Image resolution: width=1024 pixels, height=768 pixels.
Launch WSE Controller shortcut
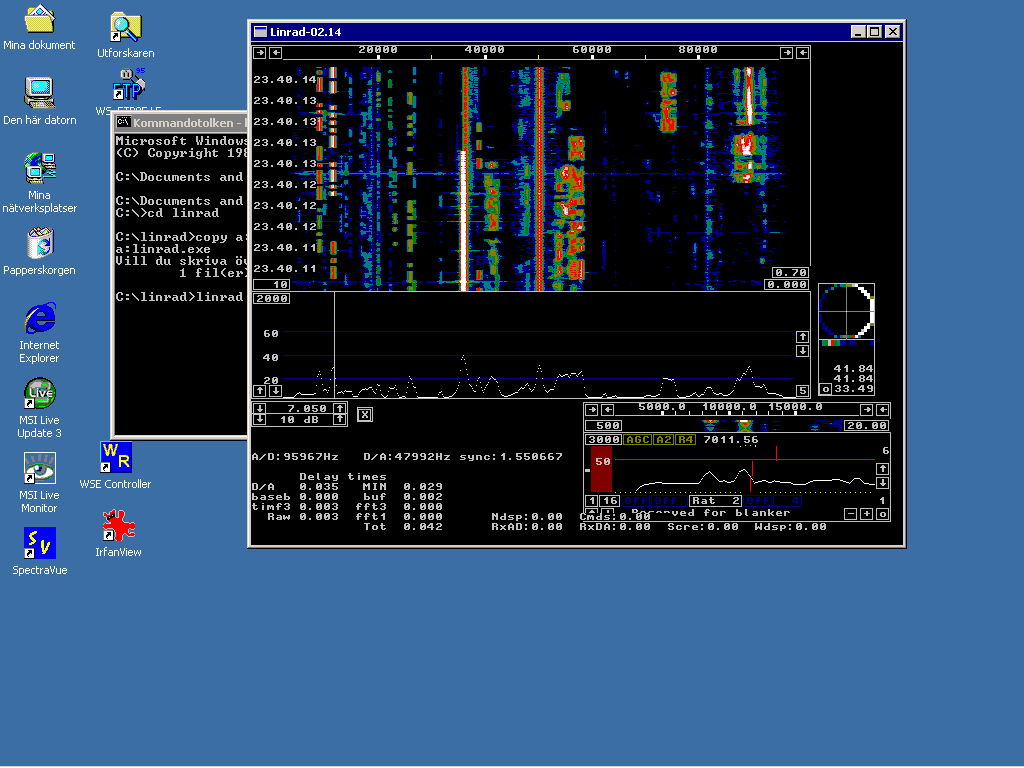[x=116, y=466]
